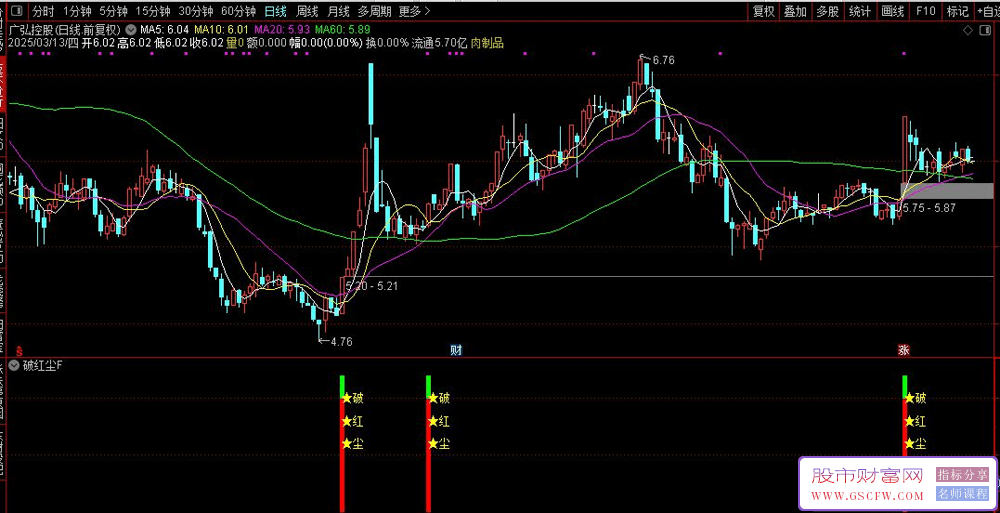Click the 复权 button
Image resolution: width=1000 pixels, height=513 pixels.
(763, 11)
